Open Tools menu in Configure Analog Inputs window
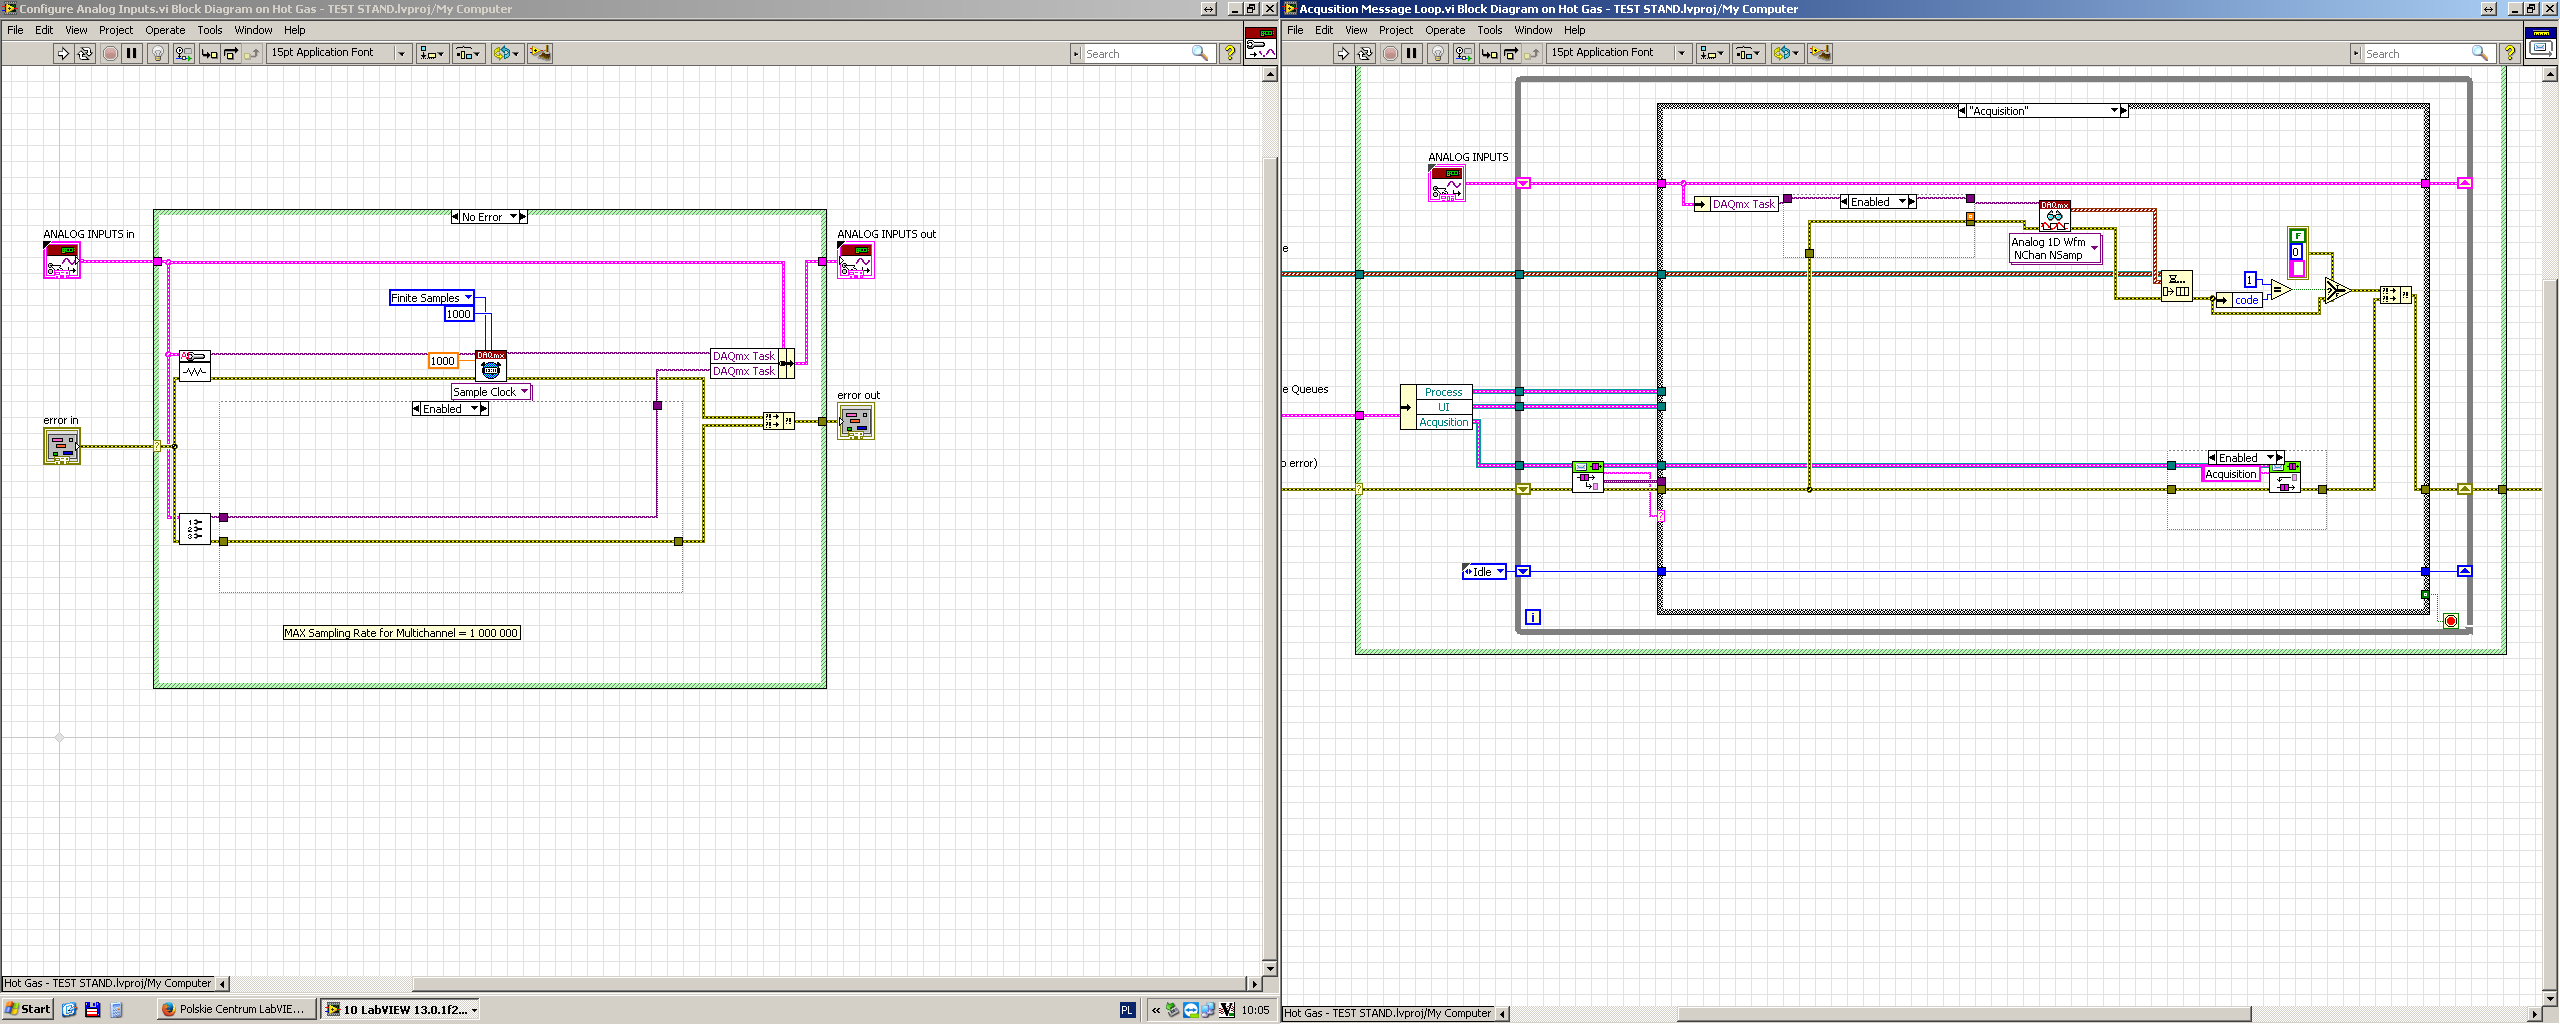The image size is (2560, 1024). point(209,30)
